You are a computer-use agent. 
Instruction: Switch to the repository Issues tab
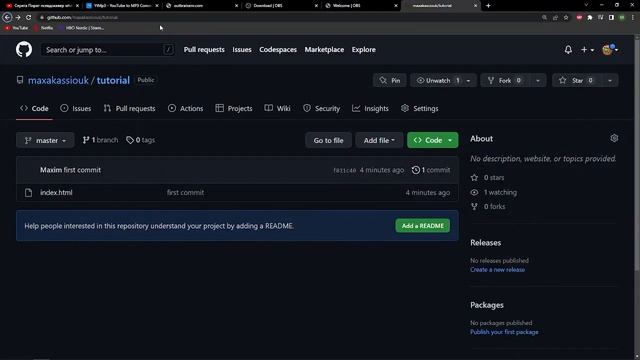76,108
